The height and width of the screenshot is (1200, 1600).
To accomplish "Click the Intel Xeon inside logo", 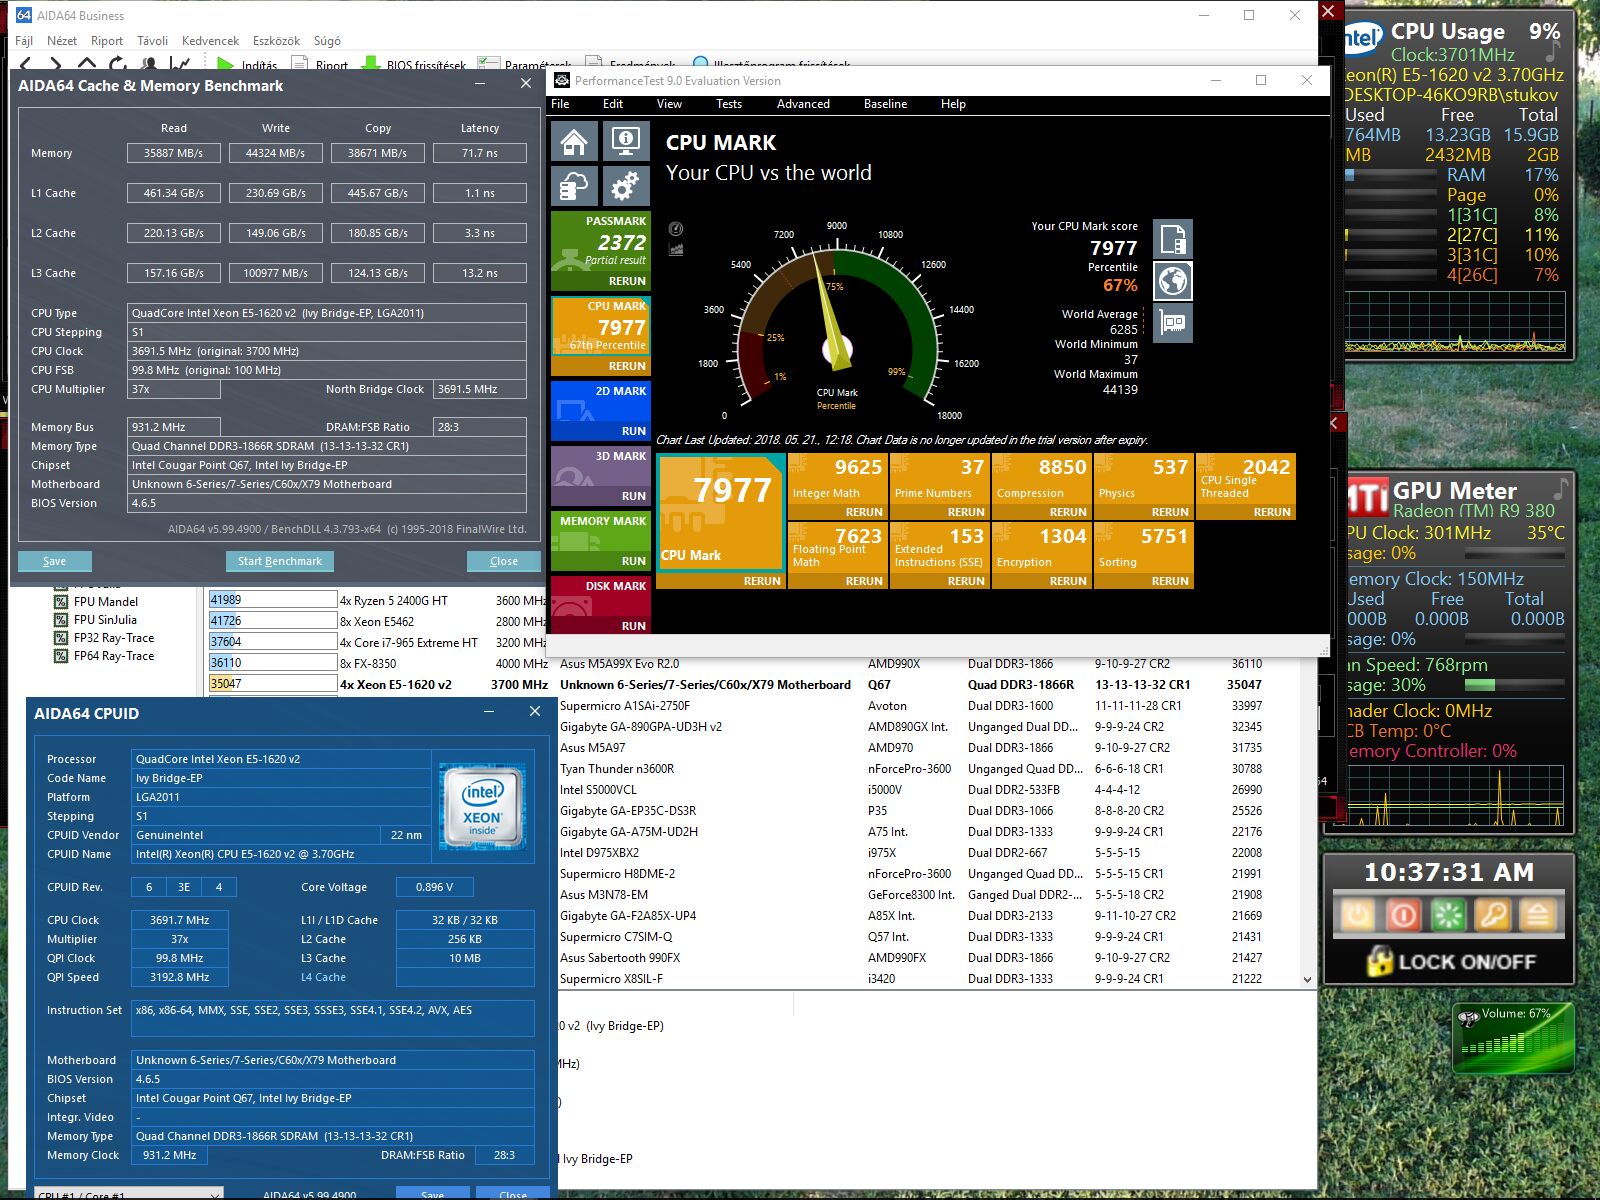I will click(482, 807).
